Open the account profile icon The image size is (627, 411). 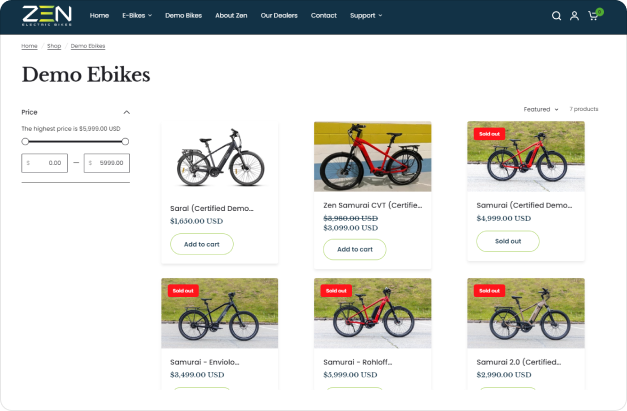point(574,16)
